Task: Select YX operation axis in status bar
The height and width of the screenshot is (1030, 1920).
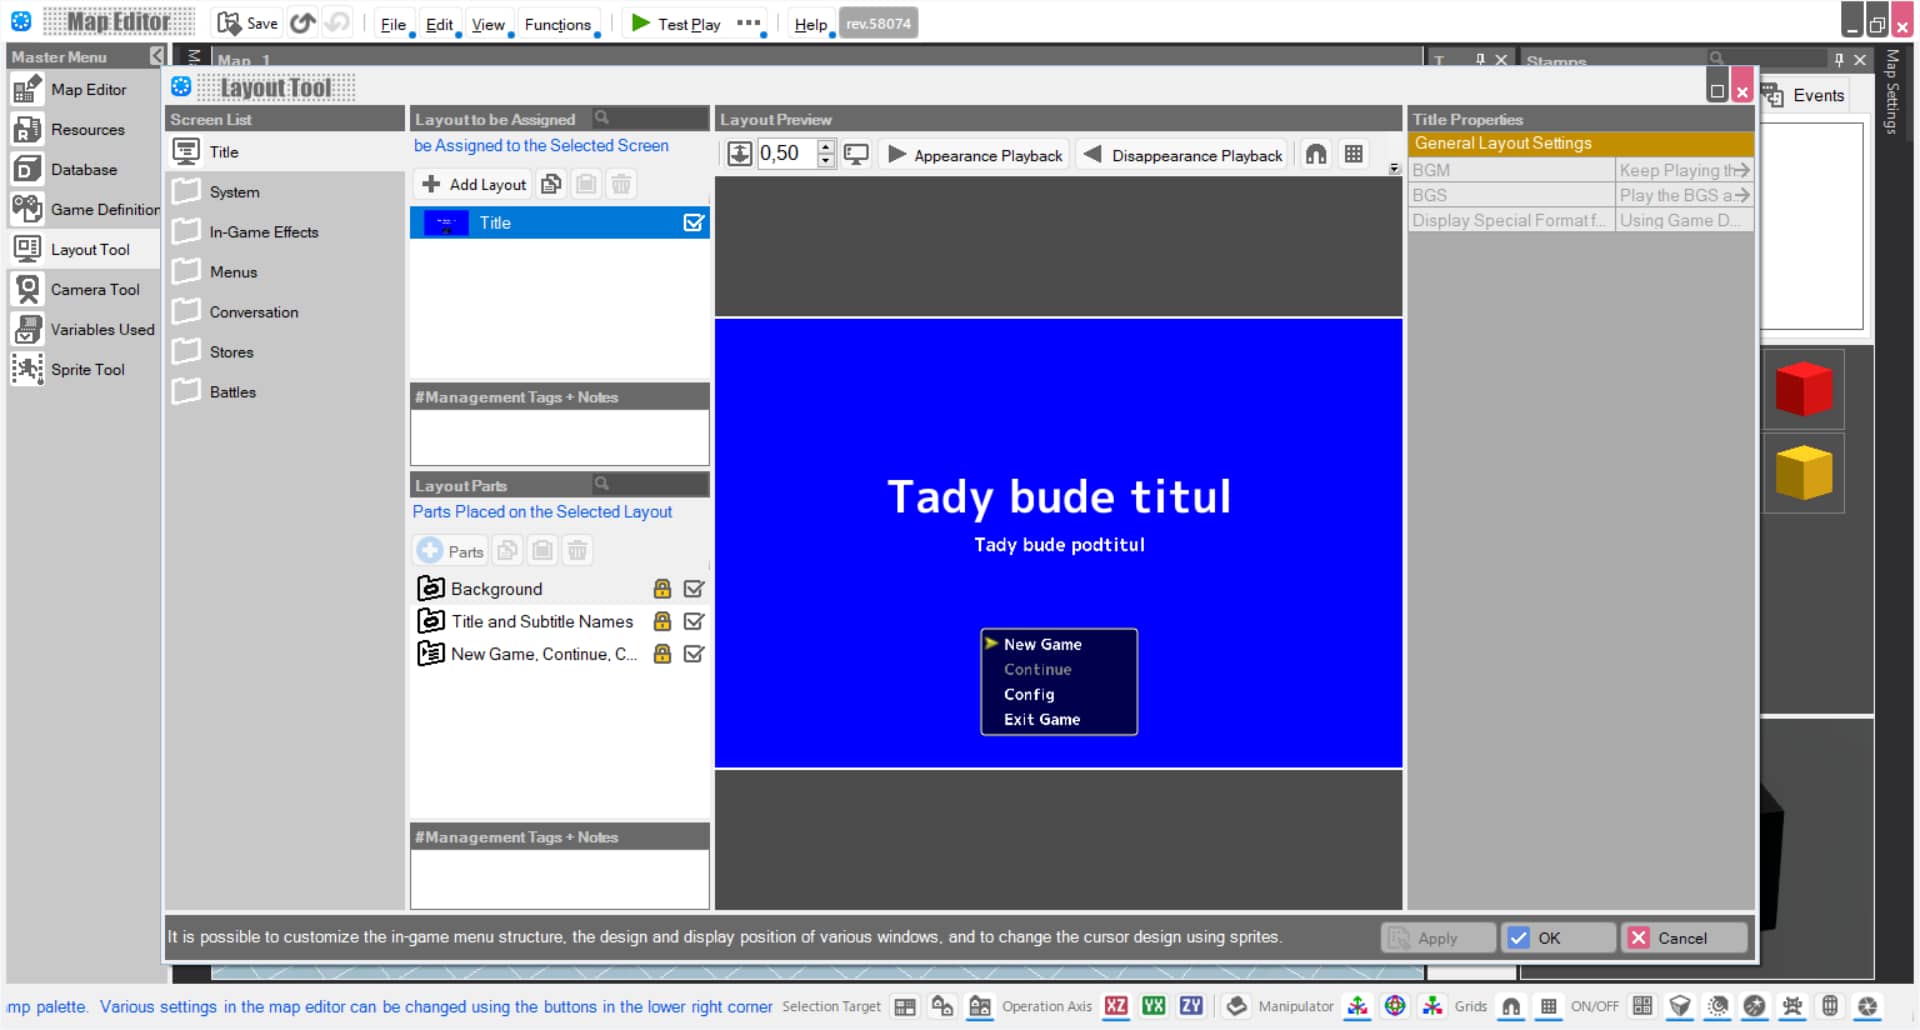Action: [x=1154, y=1006]
